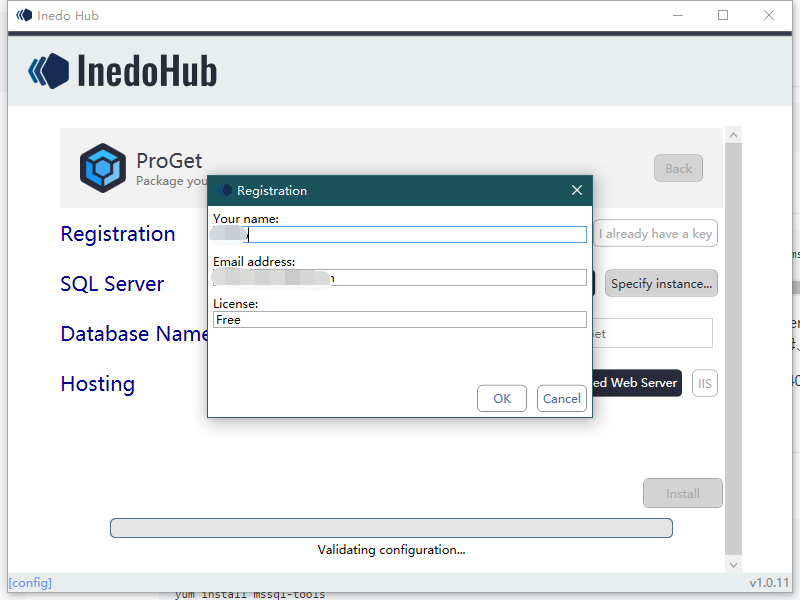Click the v1.0.11 version label

pyautogui.click(x=769, y=583)
